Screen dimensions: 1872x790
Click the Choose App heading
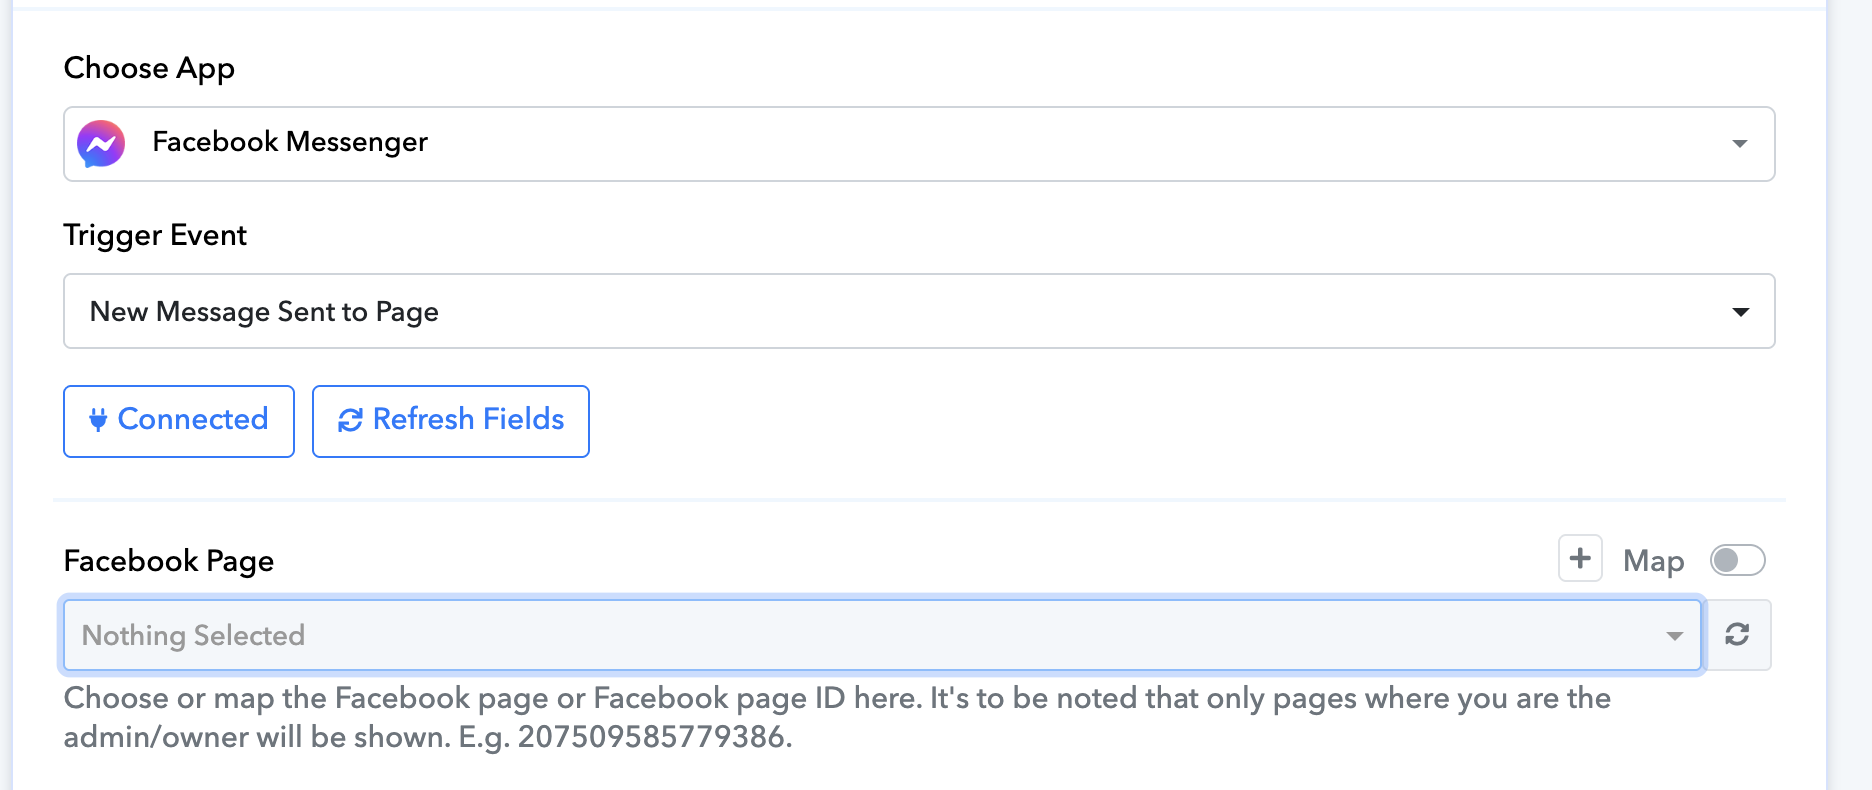coord(149,68)
